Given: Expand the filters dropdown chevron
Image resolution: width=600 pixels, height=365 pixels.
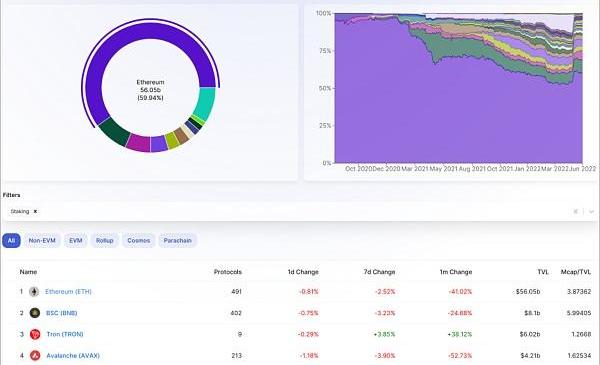Looking at the screenshot, I should point(591,211).
